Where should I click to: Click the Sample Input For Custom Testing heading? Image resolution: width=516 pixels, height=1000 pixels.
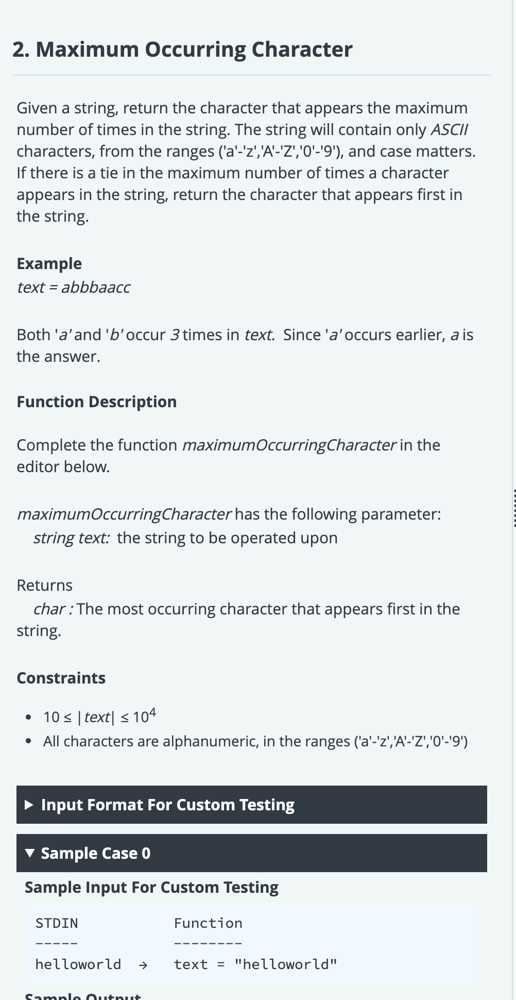pos(152,887)
